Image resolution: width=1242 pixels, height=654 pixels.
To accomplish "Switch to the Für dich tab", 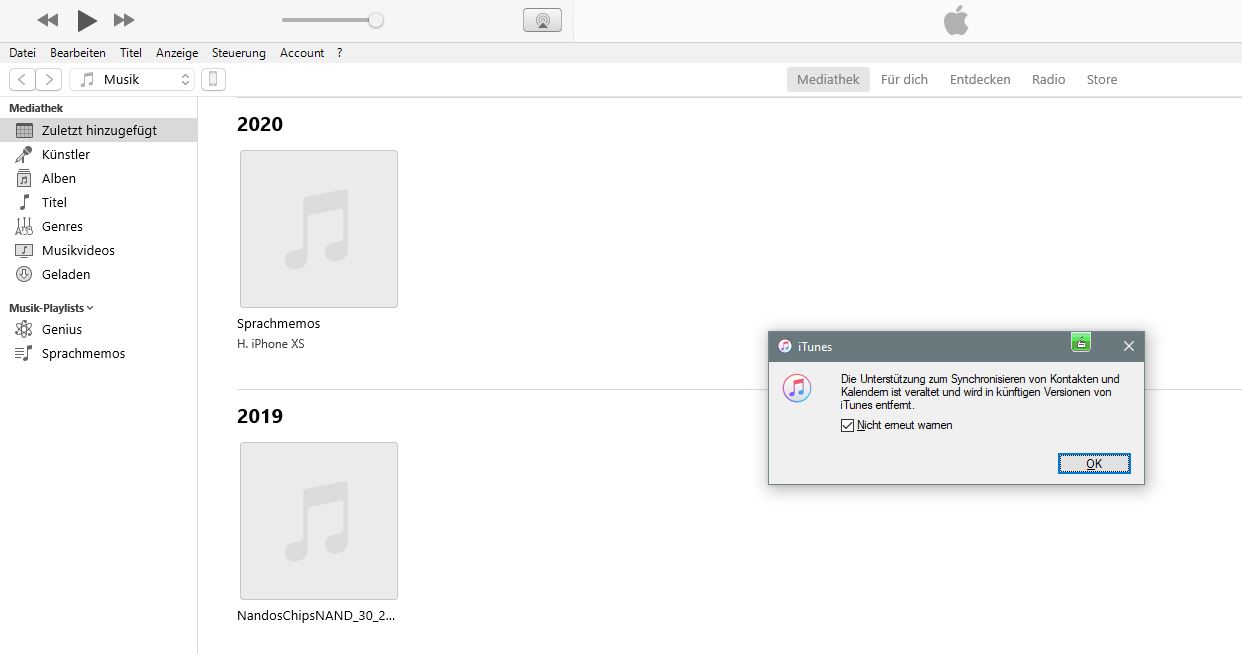I will [x=904, y=79].
